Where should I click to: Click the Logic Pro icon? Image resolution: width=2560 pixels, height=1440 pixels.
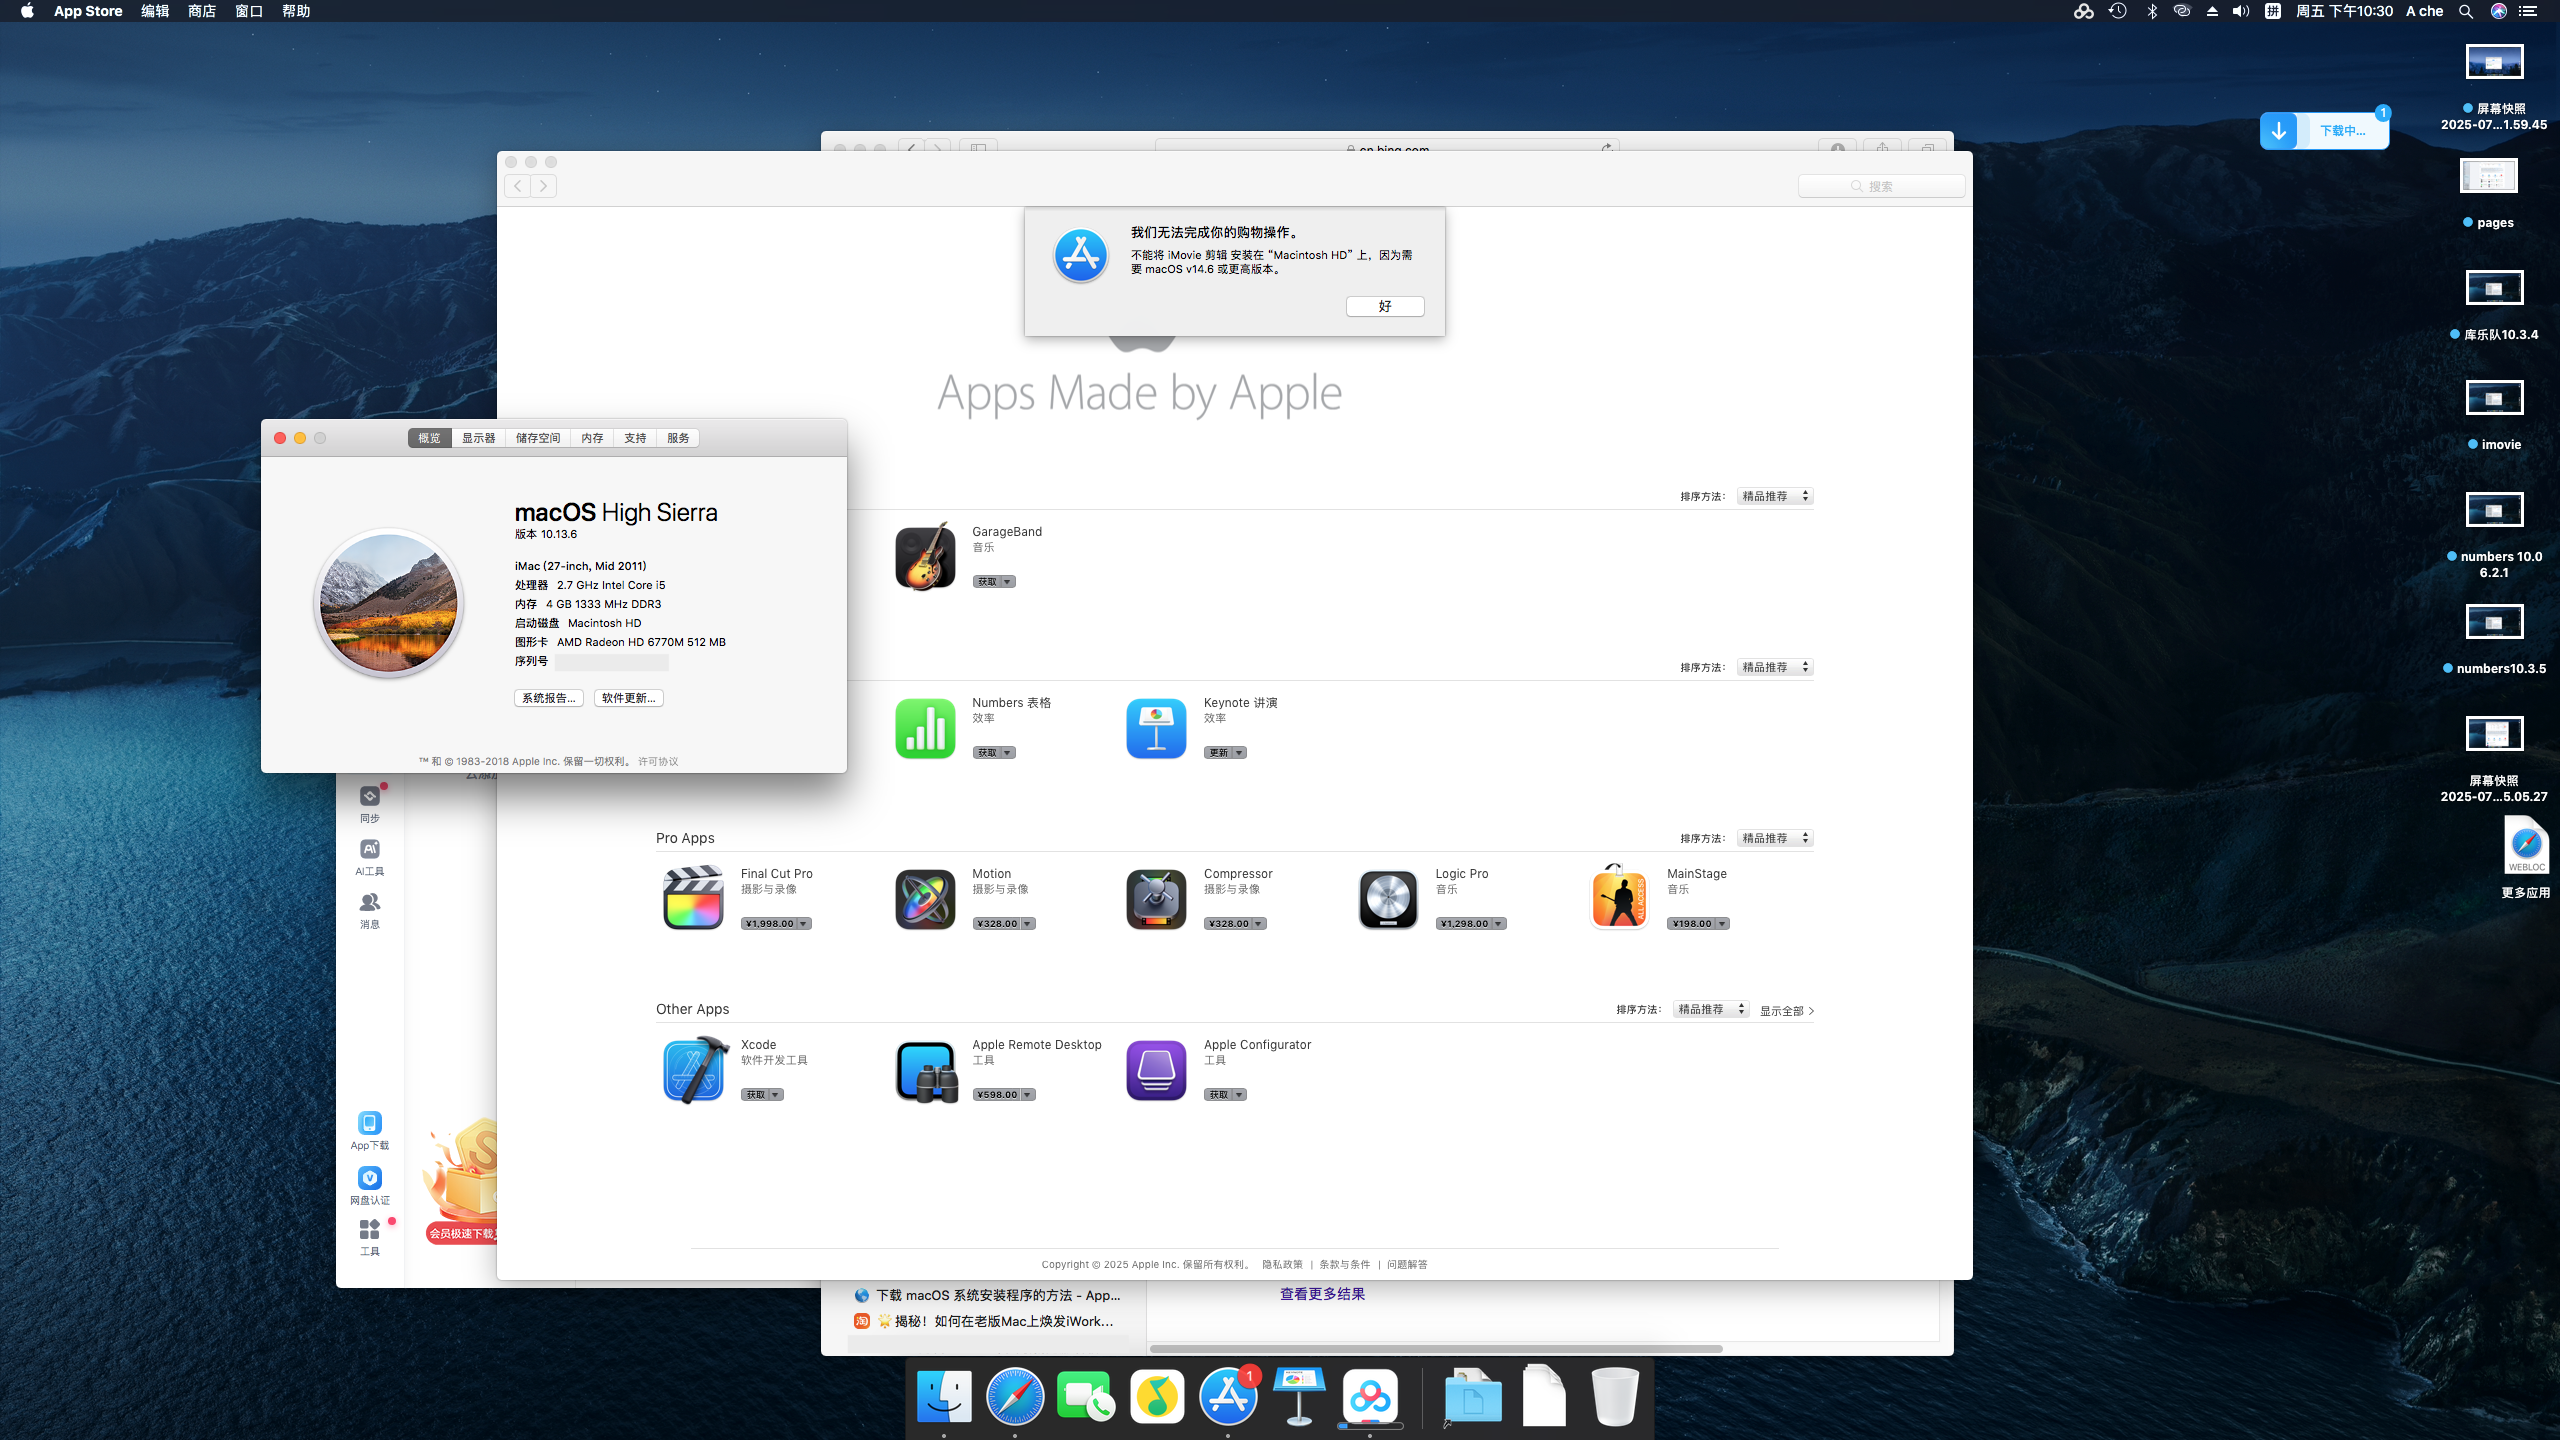[1388, 898]
